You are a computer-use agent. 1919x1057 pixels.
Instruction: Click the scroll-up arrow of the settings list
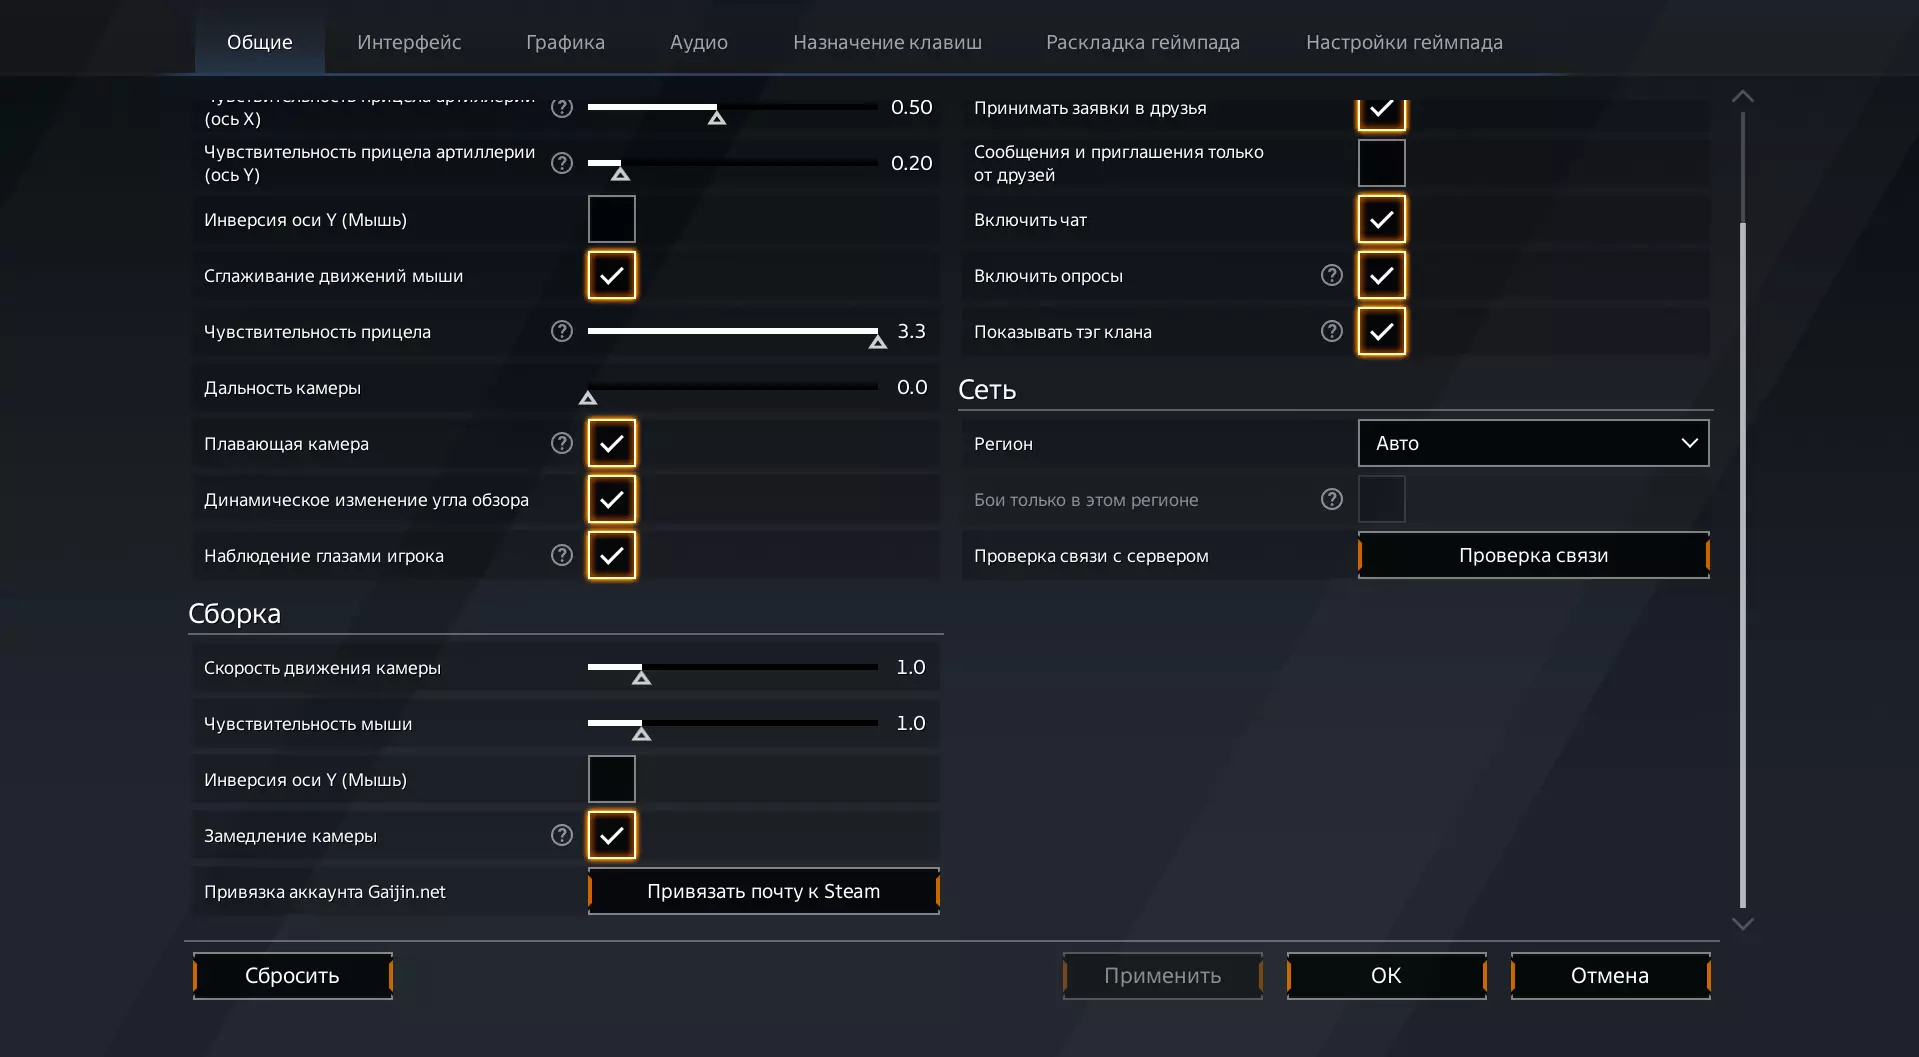(x=1743, y=96)
